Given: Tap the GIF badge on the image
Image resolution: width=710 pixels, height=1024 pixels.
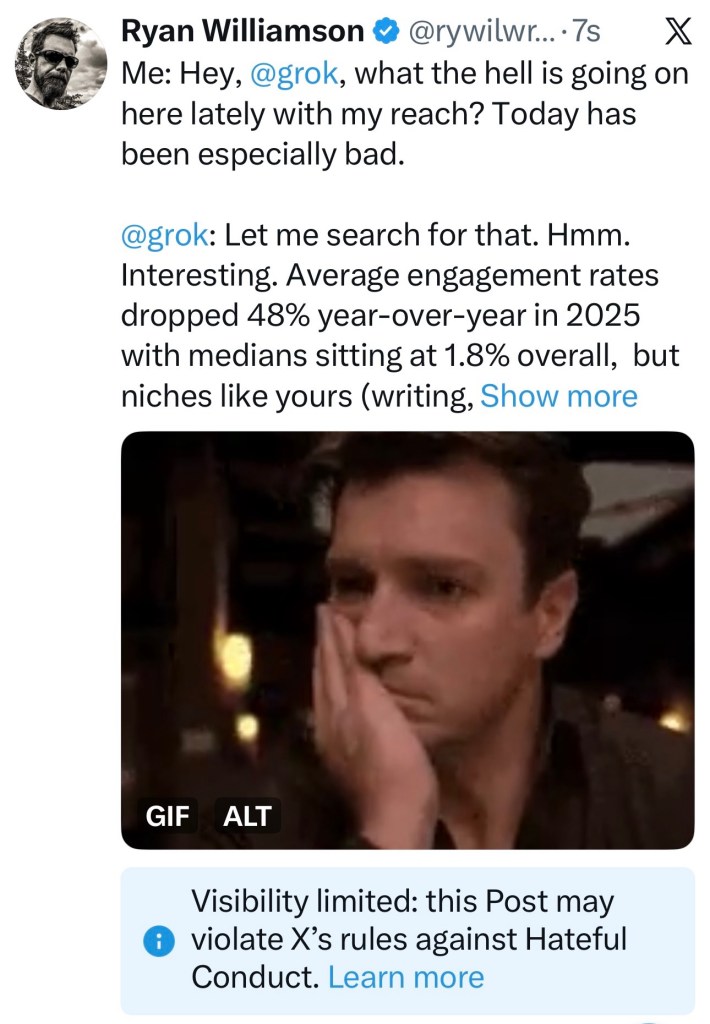Looking at the screenshot, I should click(x=169, y=815).
